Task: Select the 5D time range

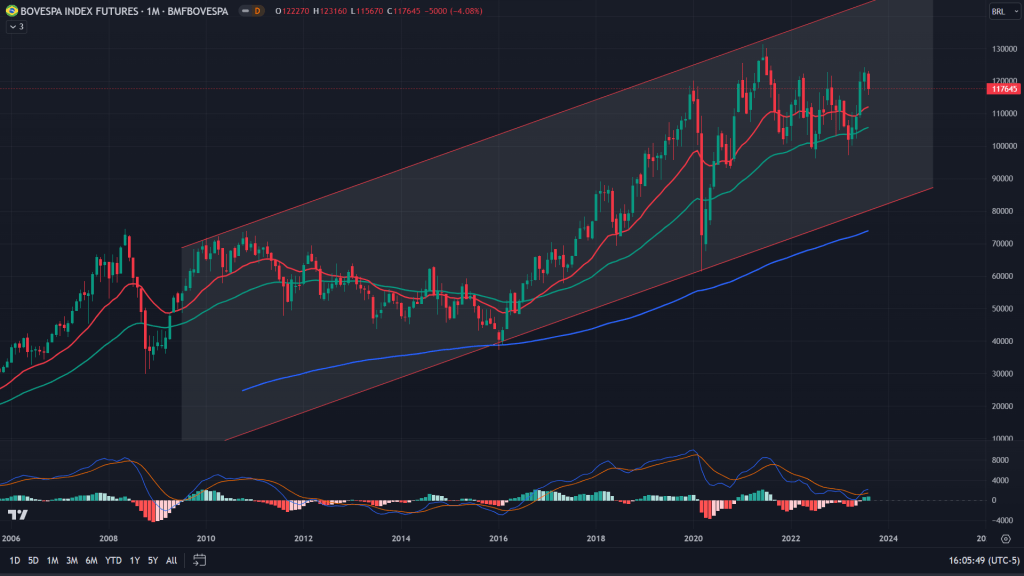Action: click(33, 560)
